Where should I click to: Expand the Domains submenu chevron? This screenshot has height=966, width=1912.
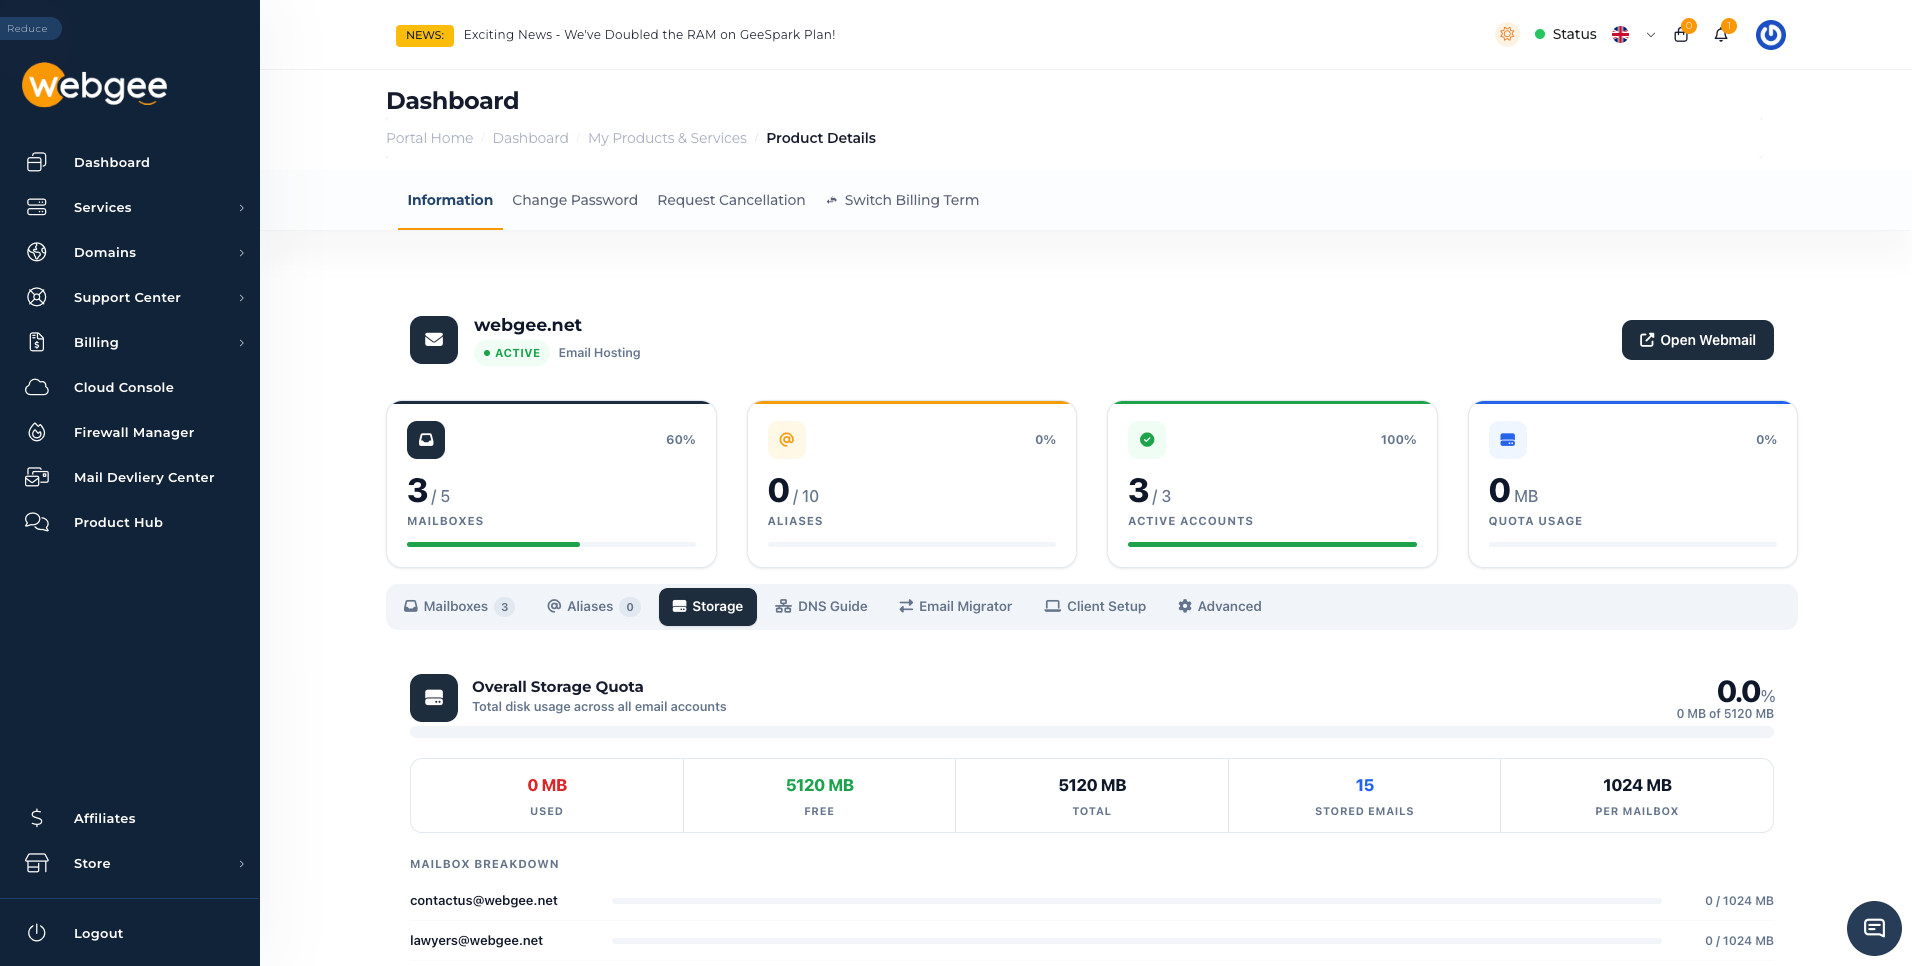point(241,253)
